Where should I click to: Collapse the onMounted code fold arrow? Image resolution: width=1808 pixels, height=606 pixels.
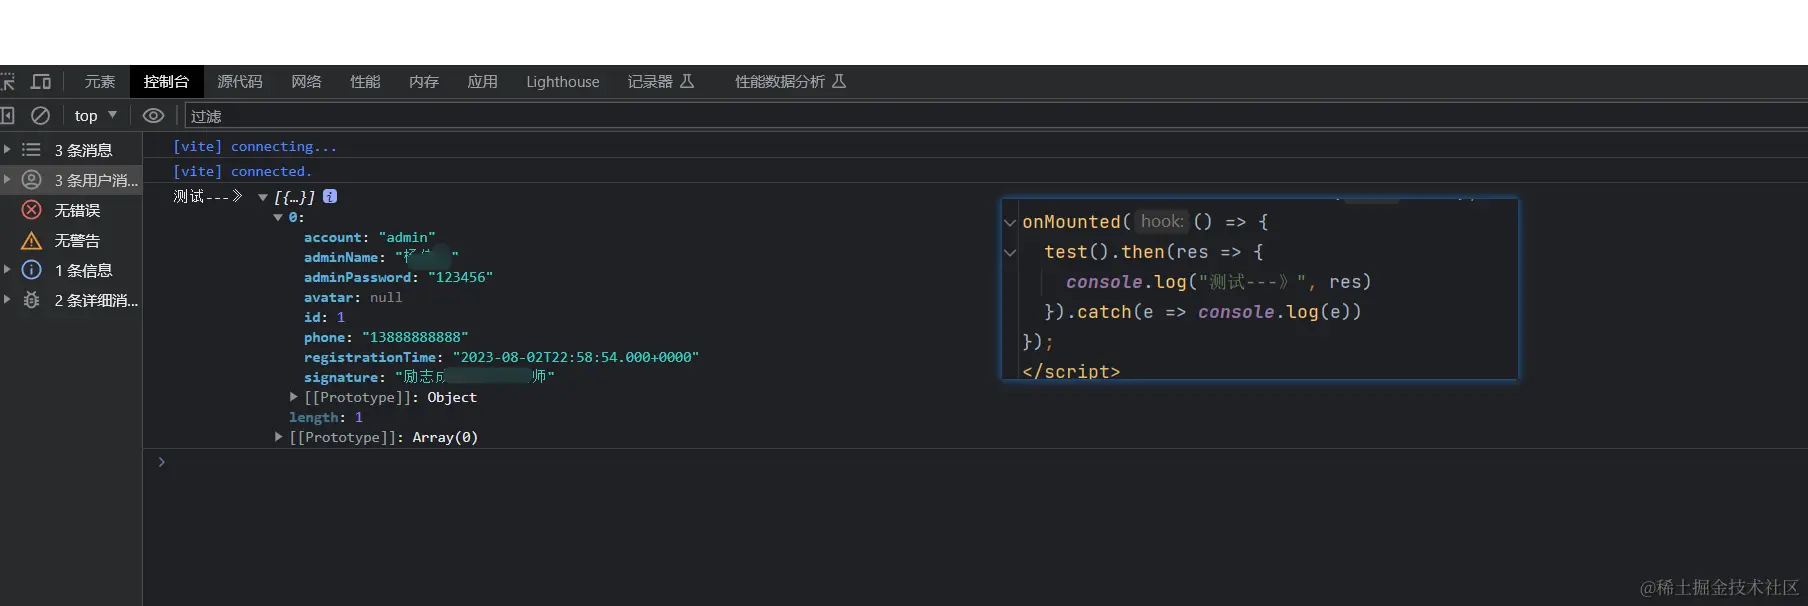click(x=1010, y=222)
